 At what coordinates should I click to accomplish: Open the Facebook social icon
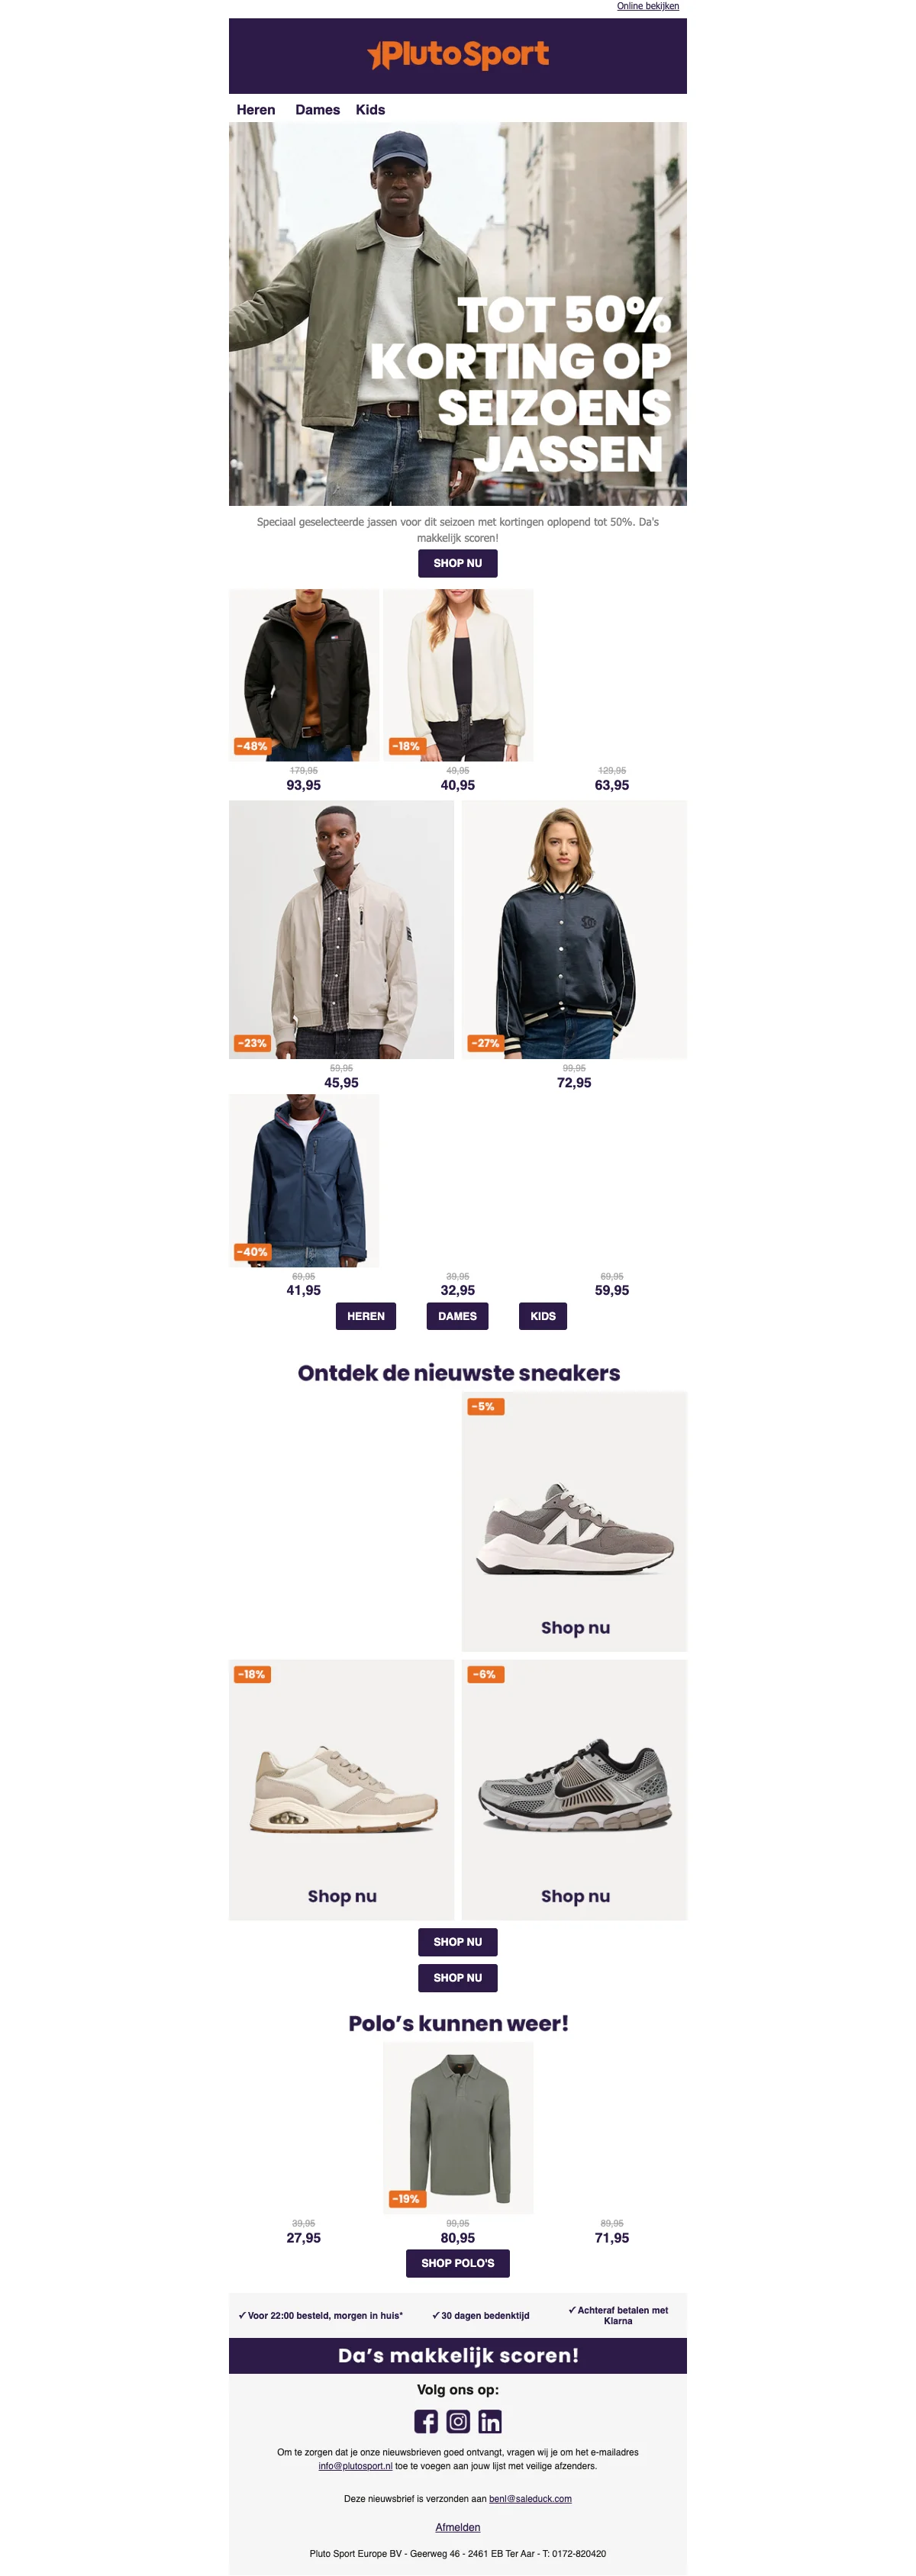426,2421
